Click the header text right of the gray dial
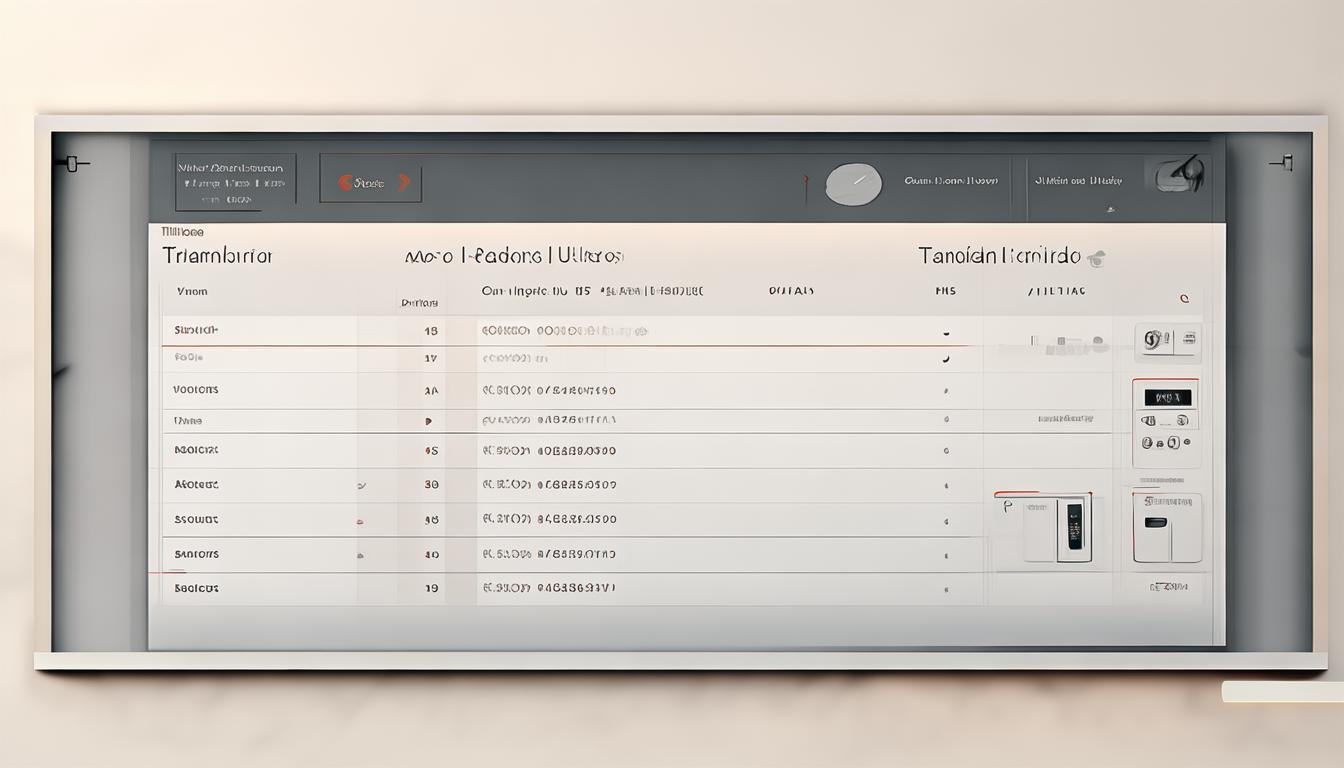The height and width of the screenshot is (768, 1344). [950, 181]
